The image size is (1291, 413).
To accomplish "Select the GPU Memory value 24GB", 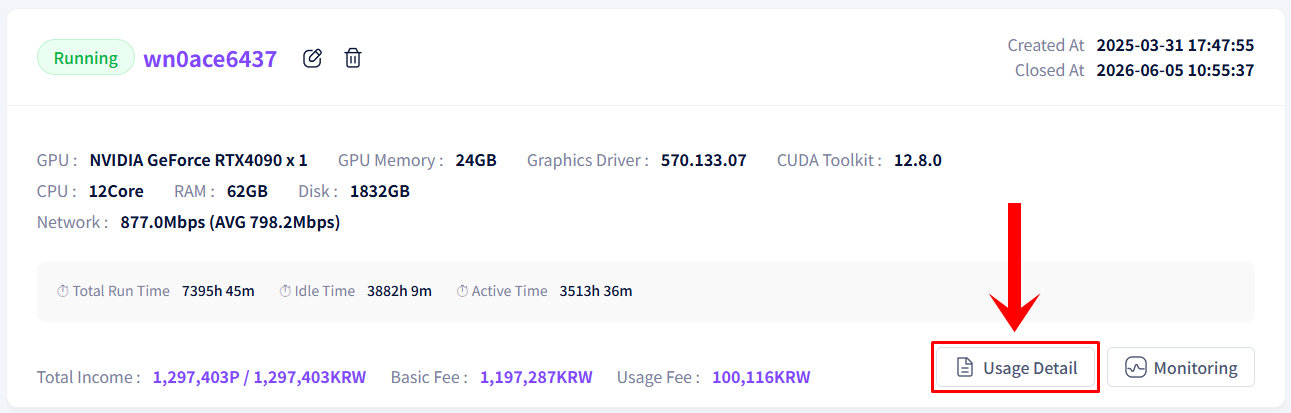I will 476,160.
